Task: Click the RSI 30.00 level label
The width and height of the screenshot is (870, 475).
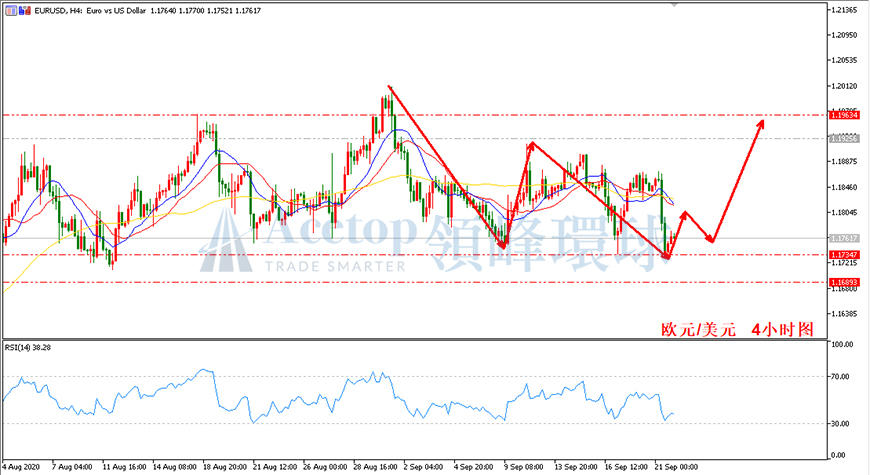Action: [841, 423]
